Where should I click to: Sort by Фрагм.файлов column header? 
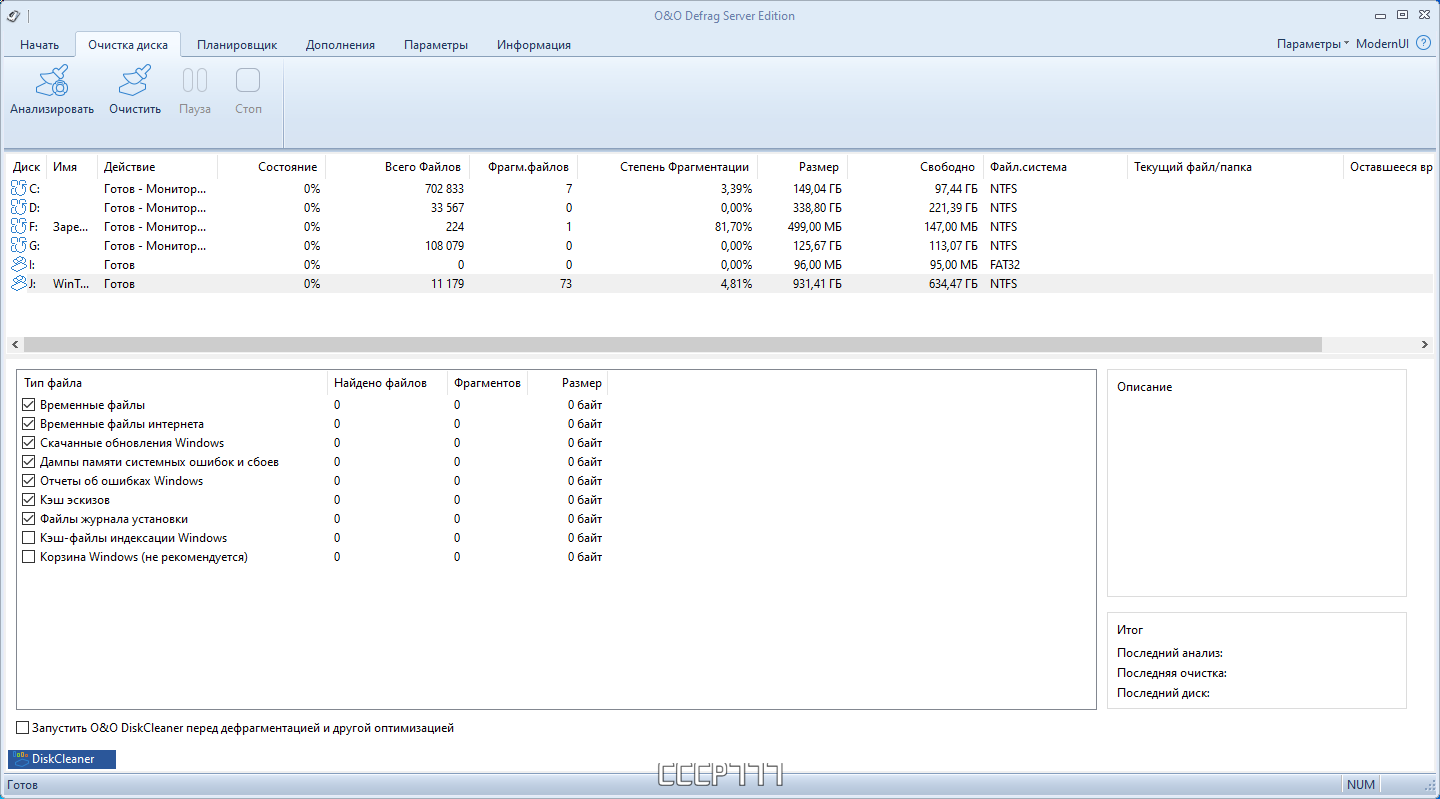tap(523, 167)
